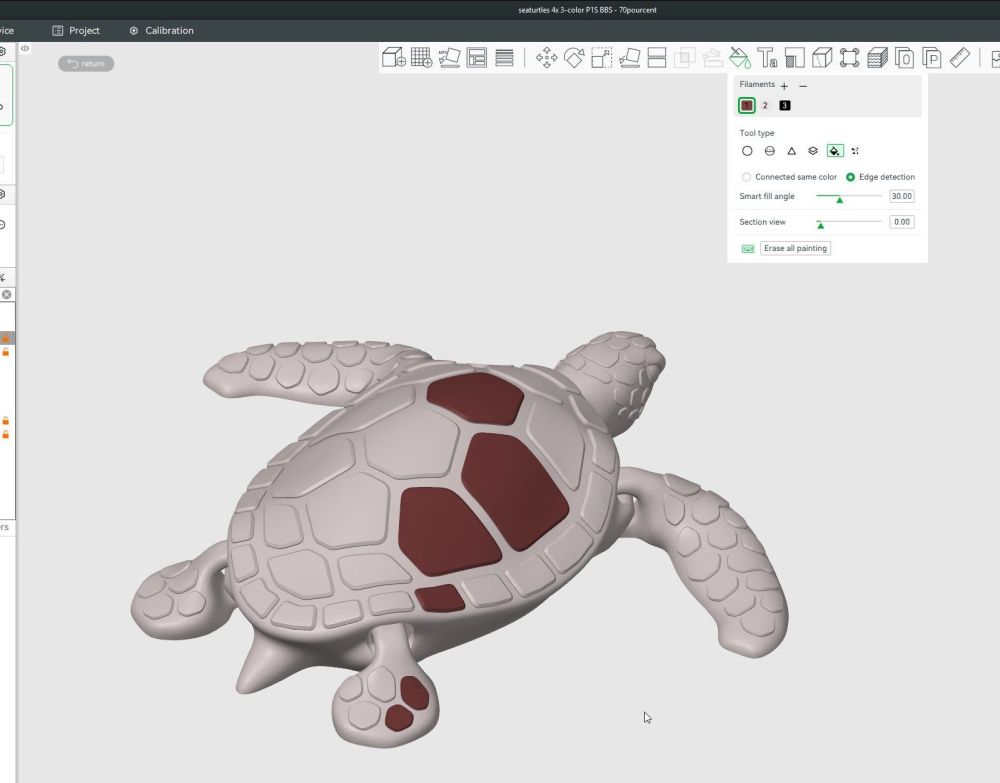The image size is (1000, 783).
Task: Select the Edge detection radio button
Action: coord(851,177)
